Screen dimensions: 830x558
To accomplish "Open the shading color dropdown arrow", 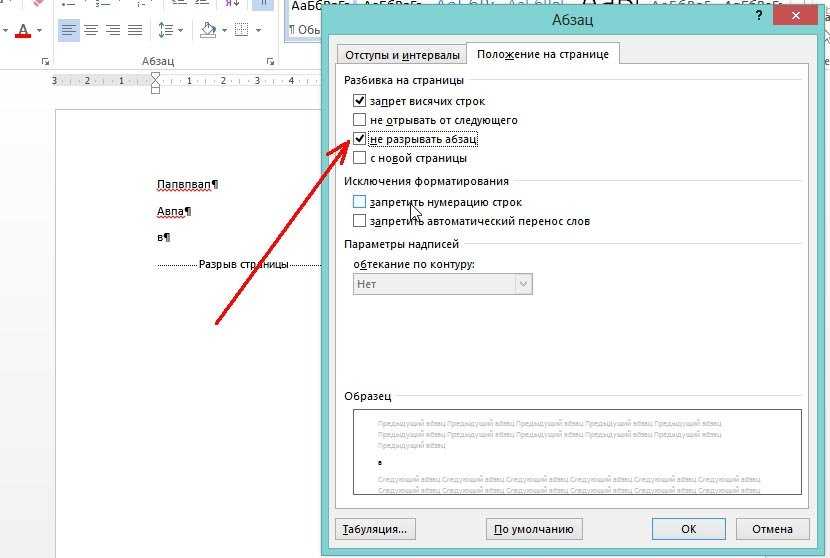I will (x=224, y=31).
